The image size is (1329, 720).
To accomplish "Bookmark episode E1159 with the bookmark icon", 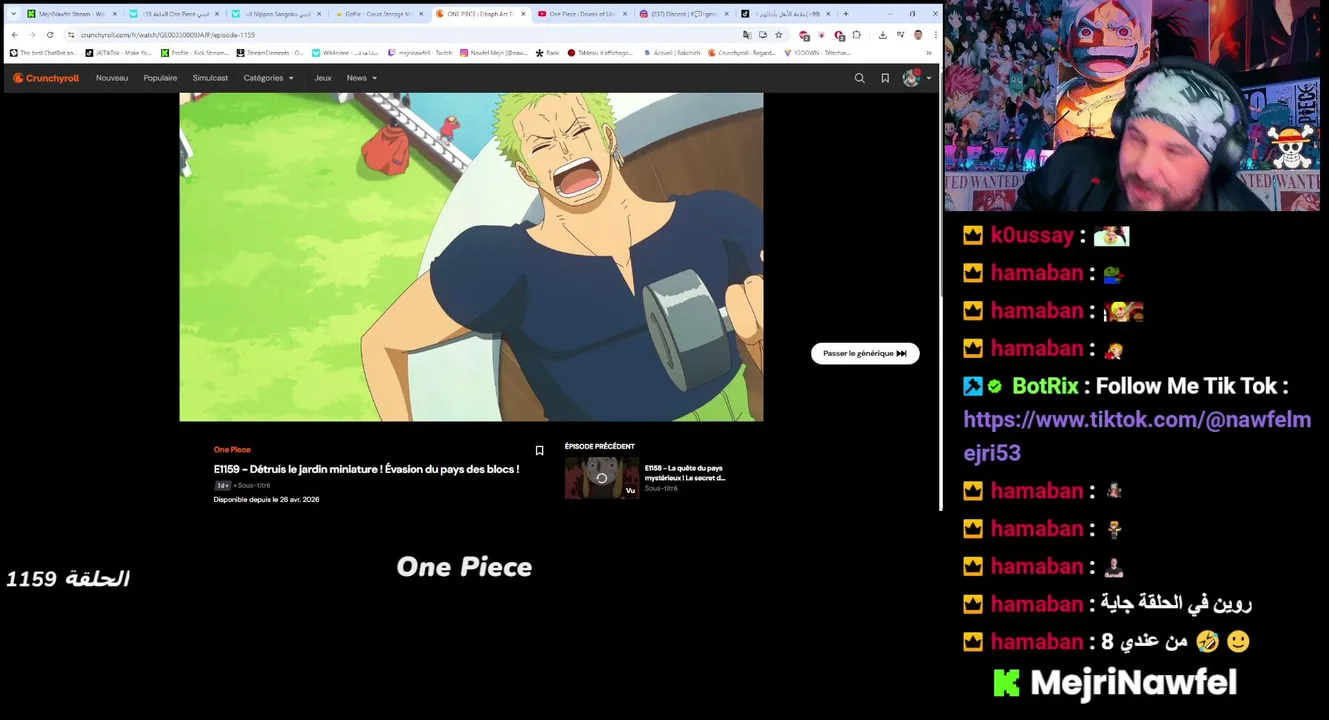I will [x=539, y=451].
